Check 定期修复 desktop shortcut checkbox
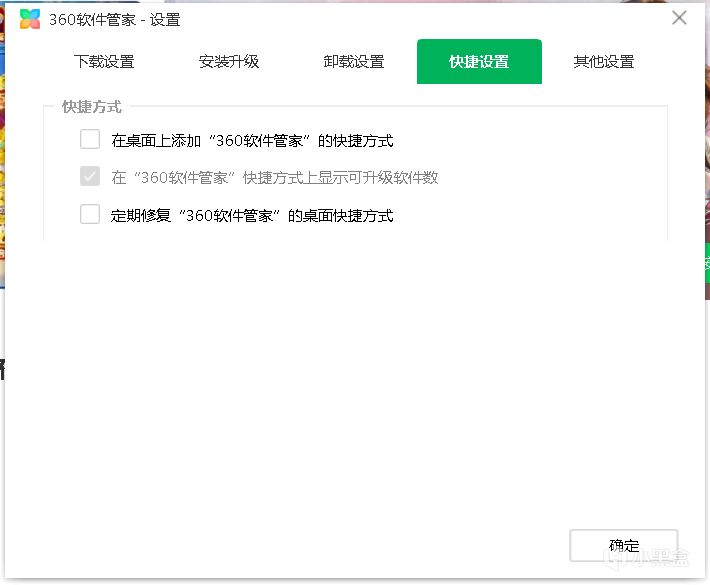 pyautogui.click(x=90, y=214)
